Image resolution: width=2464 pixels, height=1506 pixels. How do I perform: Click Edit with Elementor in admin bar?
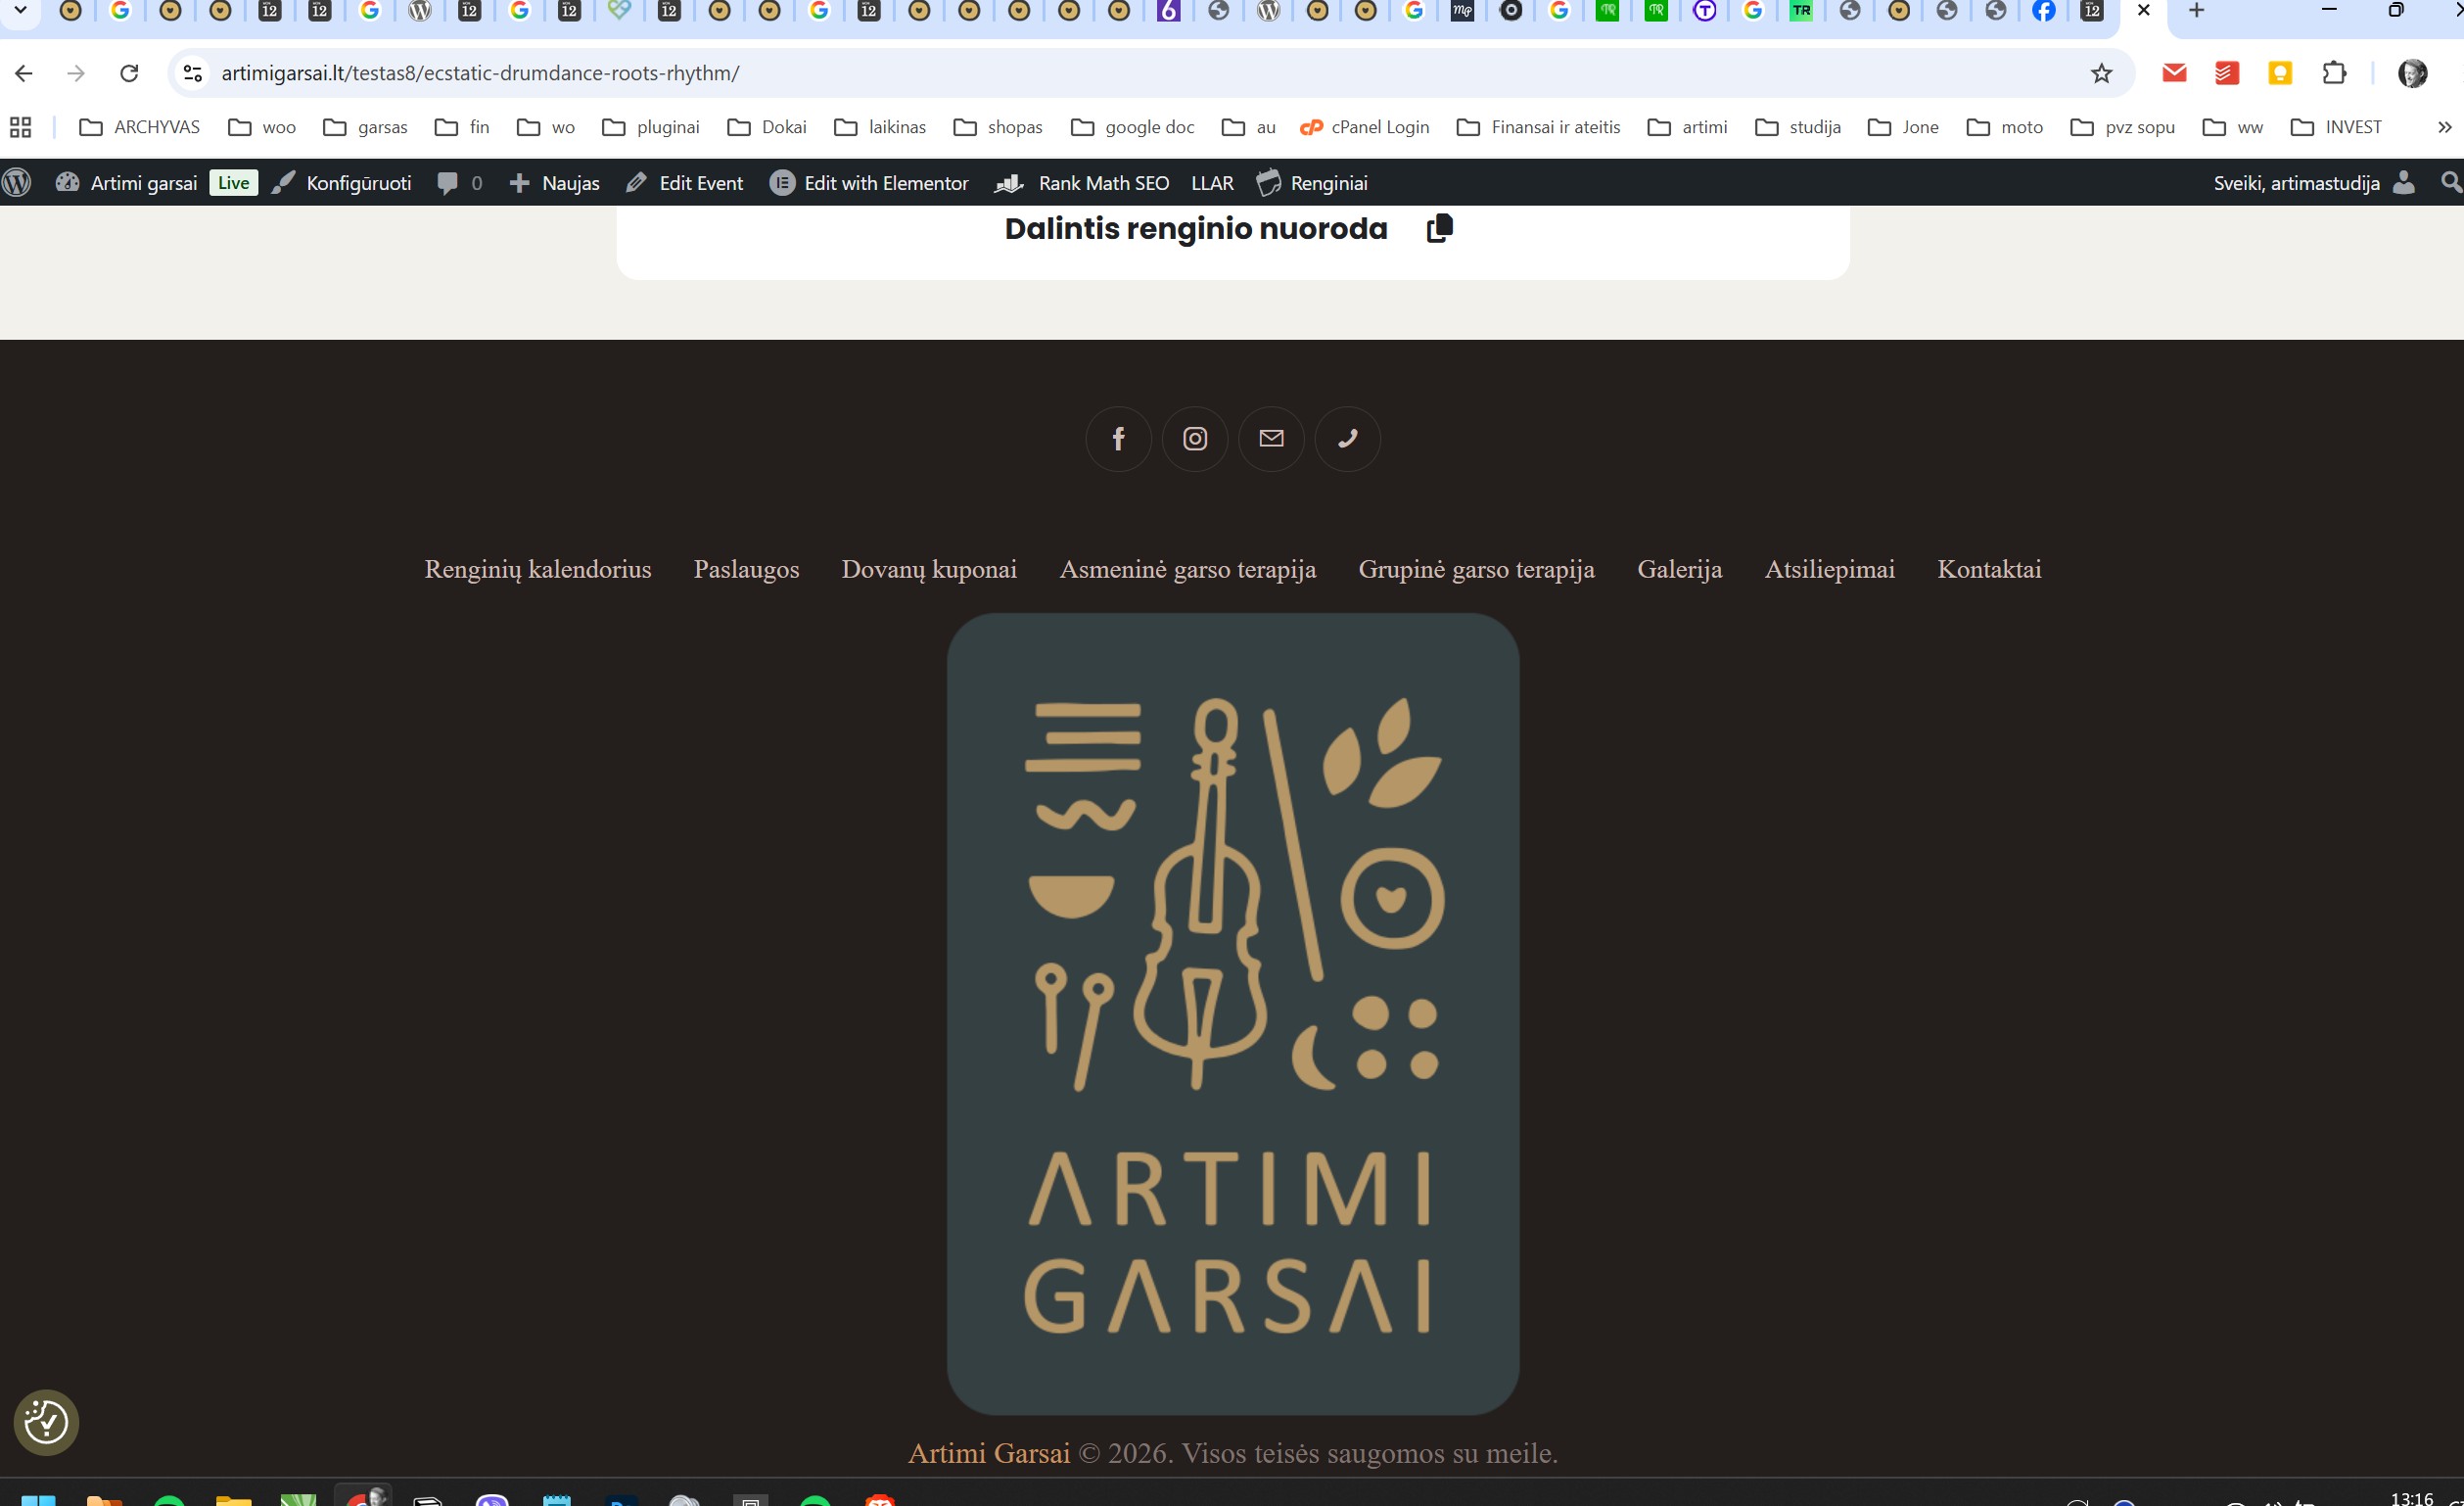pyautogui.click(x=869, y=183)
